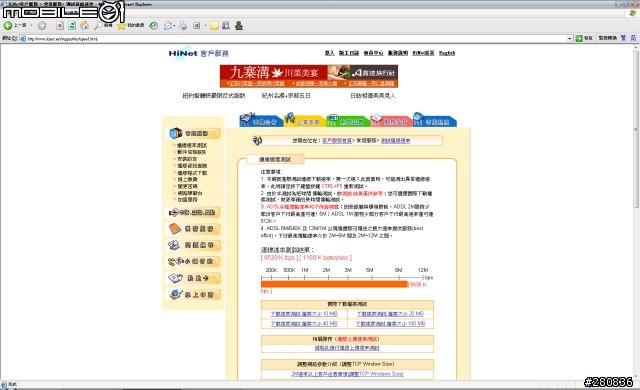This screenshot has height=390, width=640.
Task: Click the red X Stop icon
Action: (60, 26)
